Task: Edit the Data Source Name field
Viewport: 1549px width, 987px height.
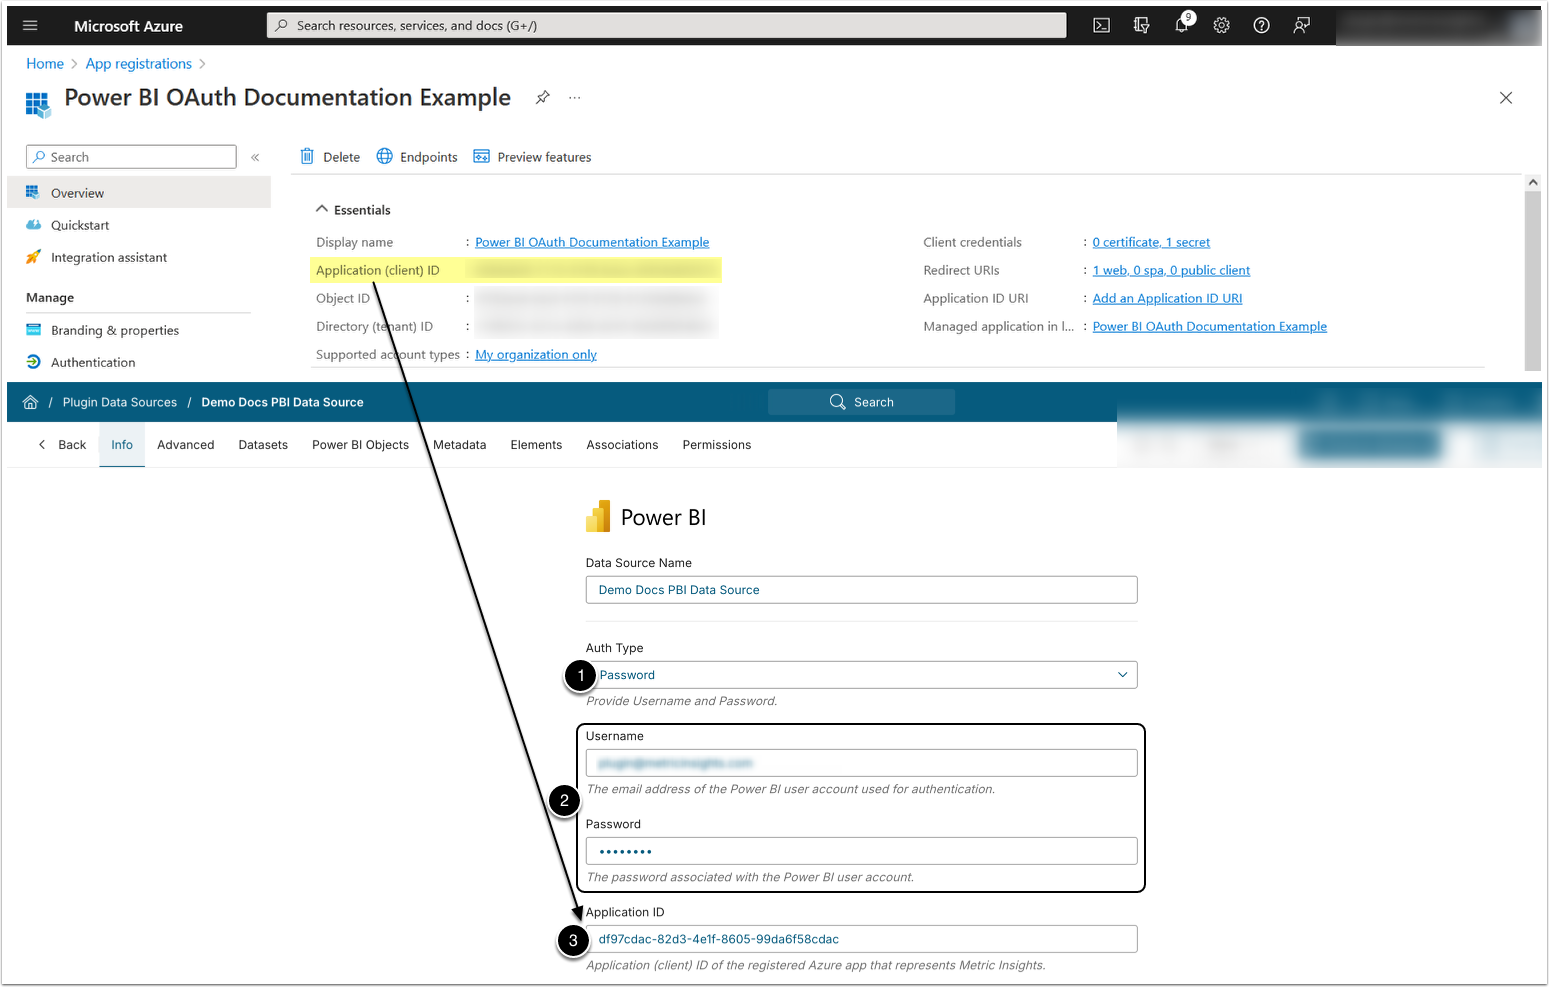Action: 861,590
